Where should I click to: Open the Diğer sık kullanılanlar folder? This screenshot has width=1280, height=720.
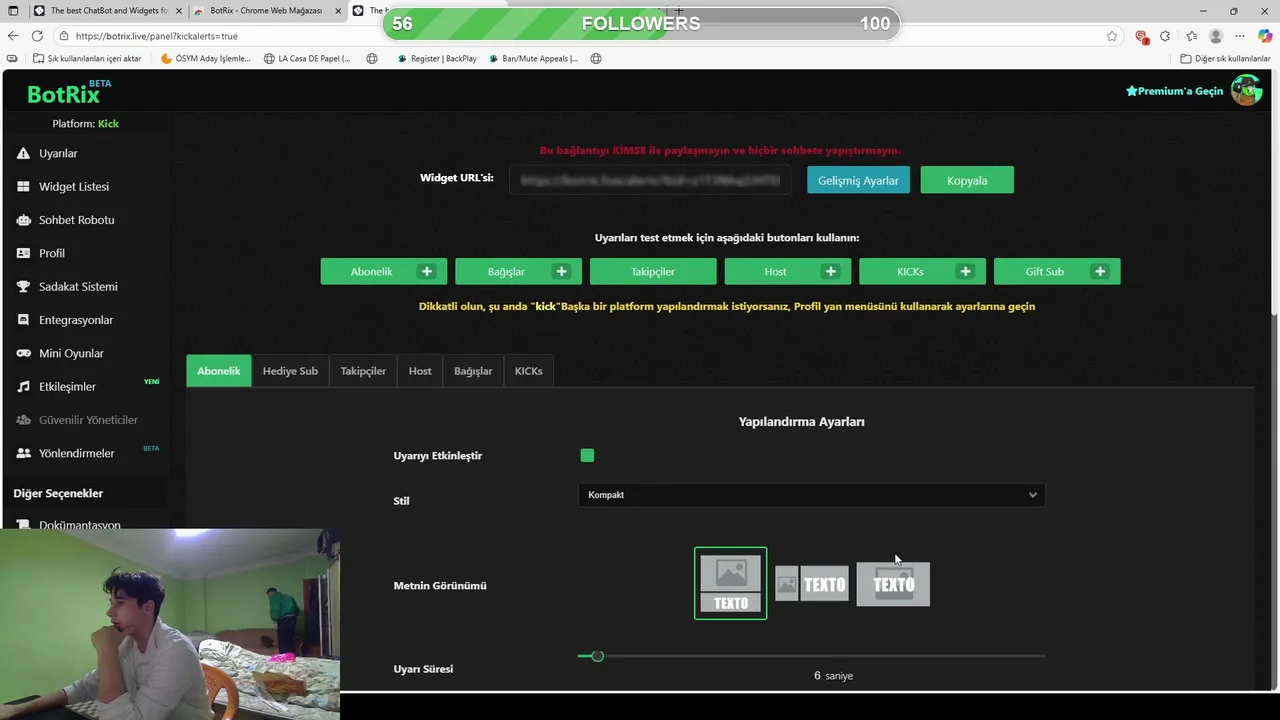coord(1225,59)
